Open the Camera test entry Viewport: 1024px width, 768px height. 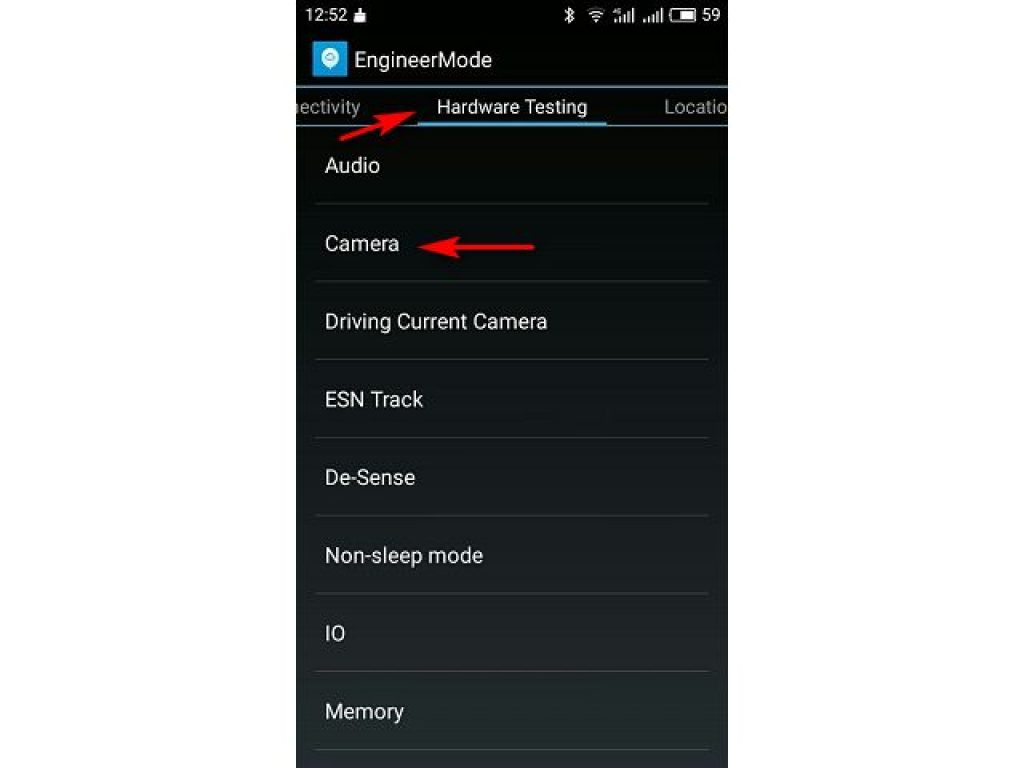512,243
